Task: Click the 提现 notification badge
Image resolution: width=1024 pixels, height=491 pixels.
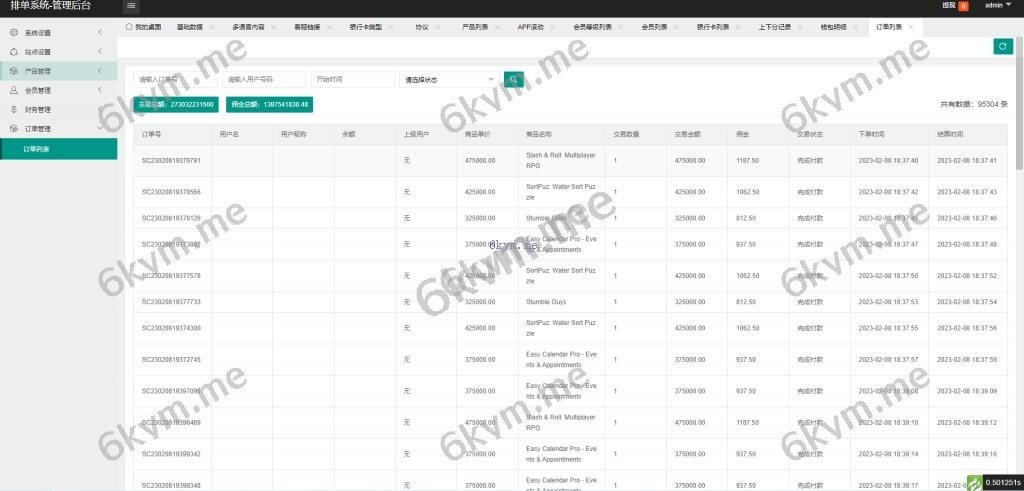Action: pos(963,6)
